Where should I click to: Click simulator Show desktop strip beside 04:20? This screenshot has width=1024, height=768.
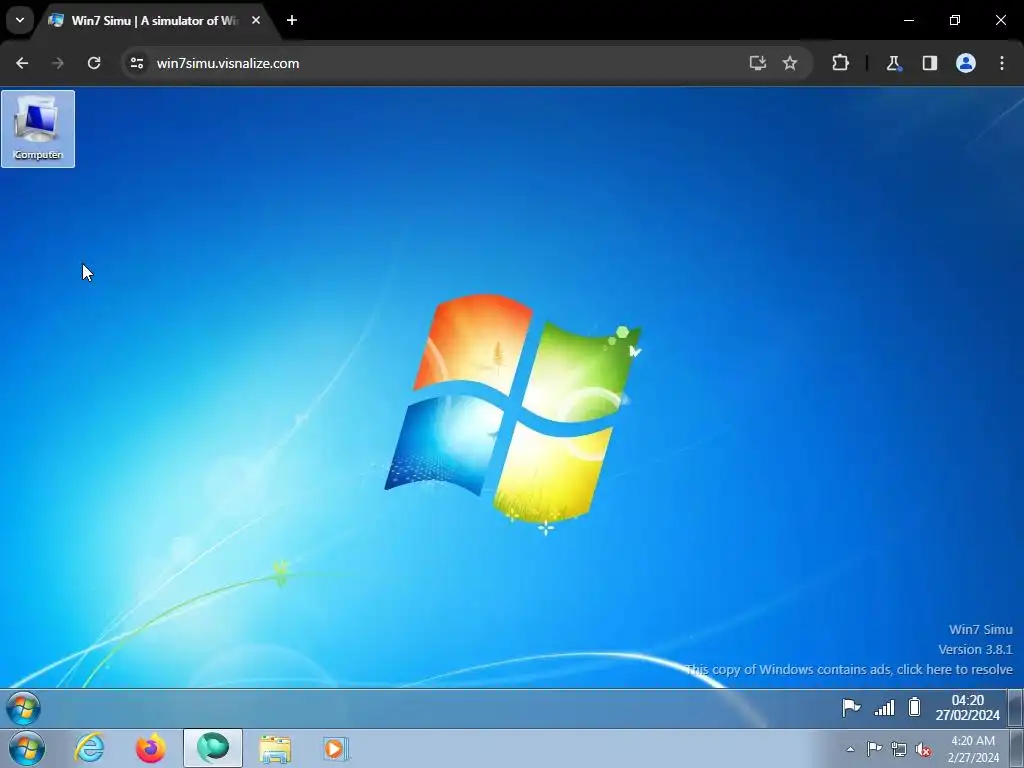tap(1016, 708)
